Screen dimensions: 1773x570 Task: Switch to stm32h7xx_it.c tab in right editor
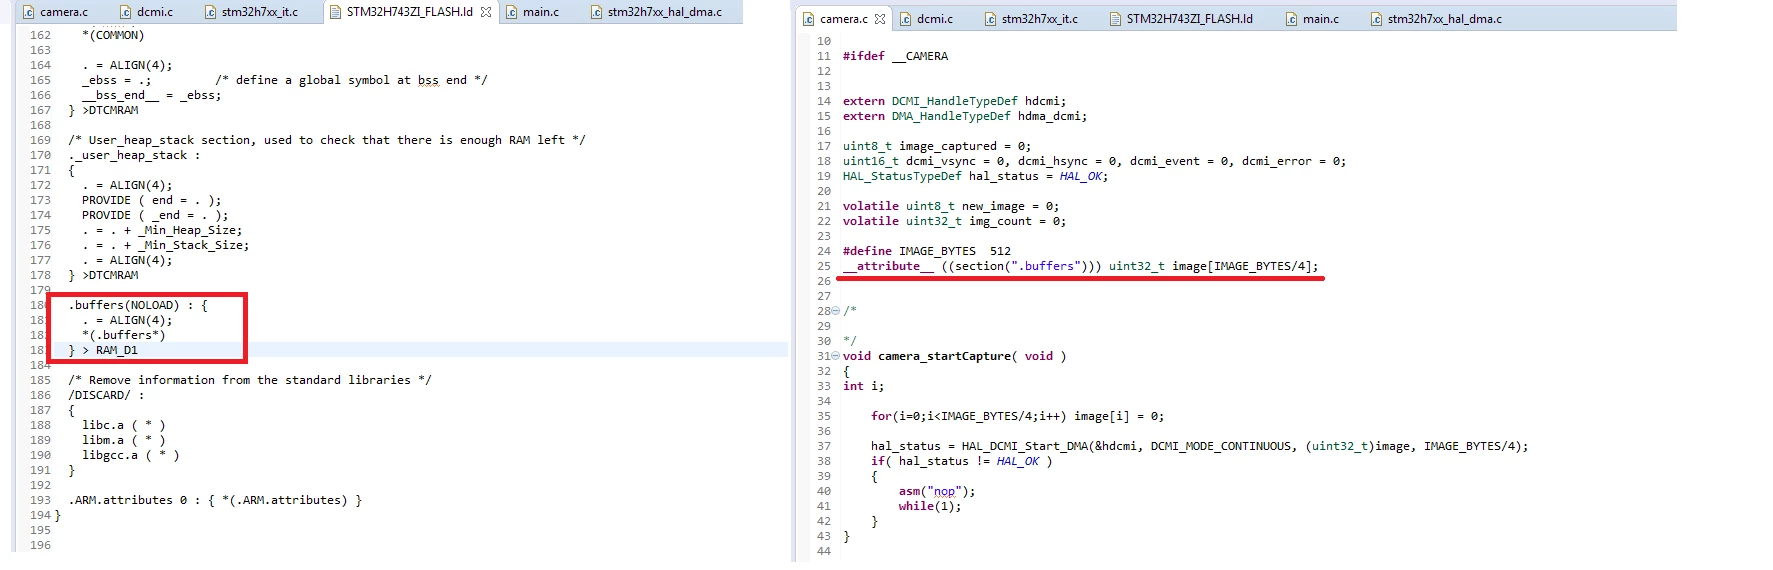1040,19
